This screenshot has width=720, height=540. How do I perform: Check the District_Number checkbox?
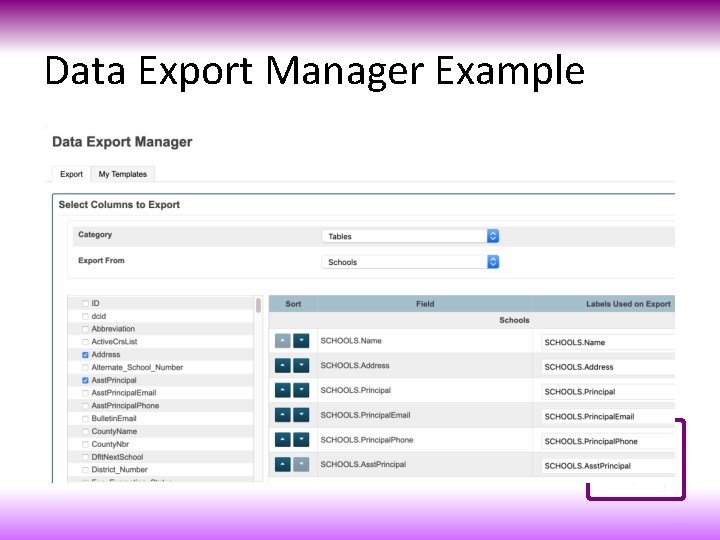click(x=85, y=470)
